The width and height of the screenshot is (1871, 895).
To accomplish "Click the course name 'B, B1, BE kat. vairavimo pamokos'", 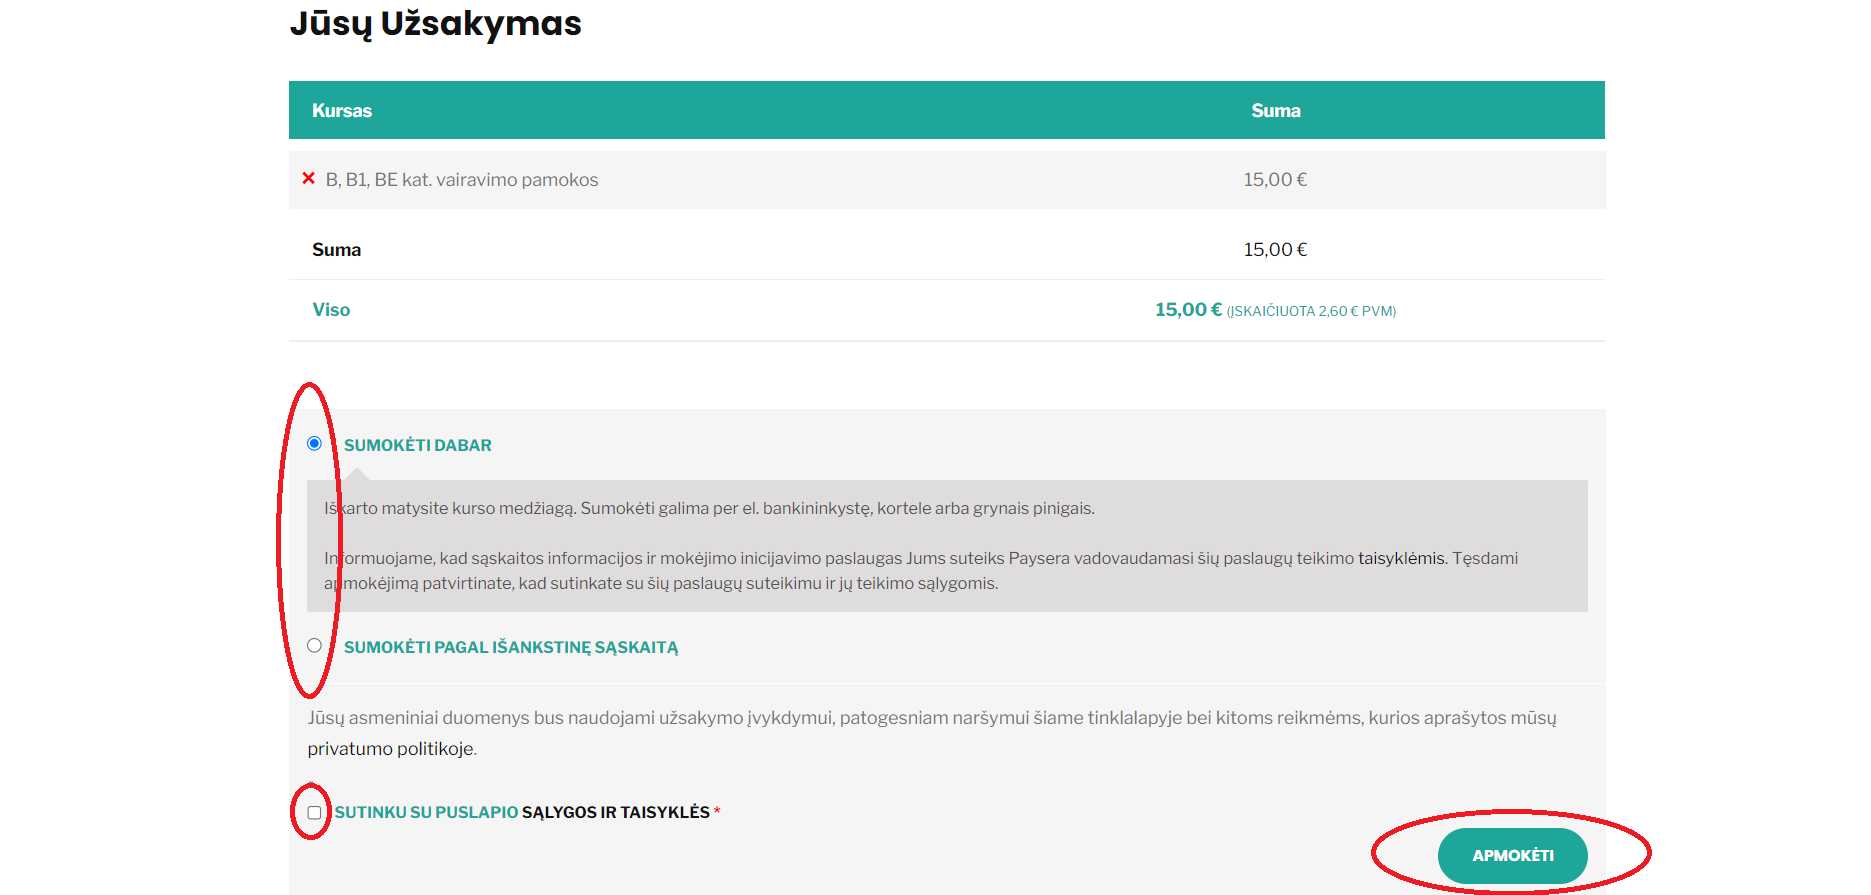I will (x=461, y=180).
